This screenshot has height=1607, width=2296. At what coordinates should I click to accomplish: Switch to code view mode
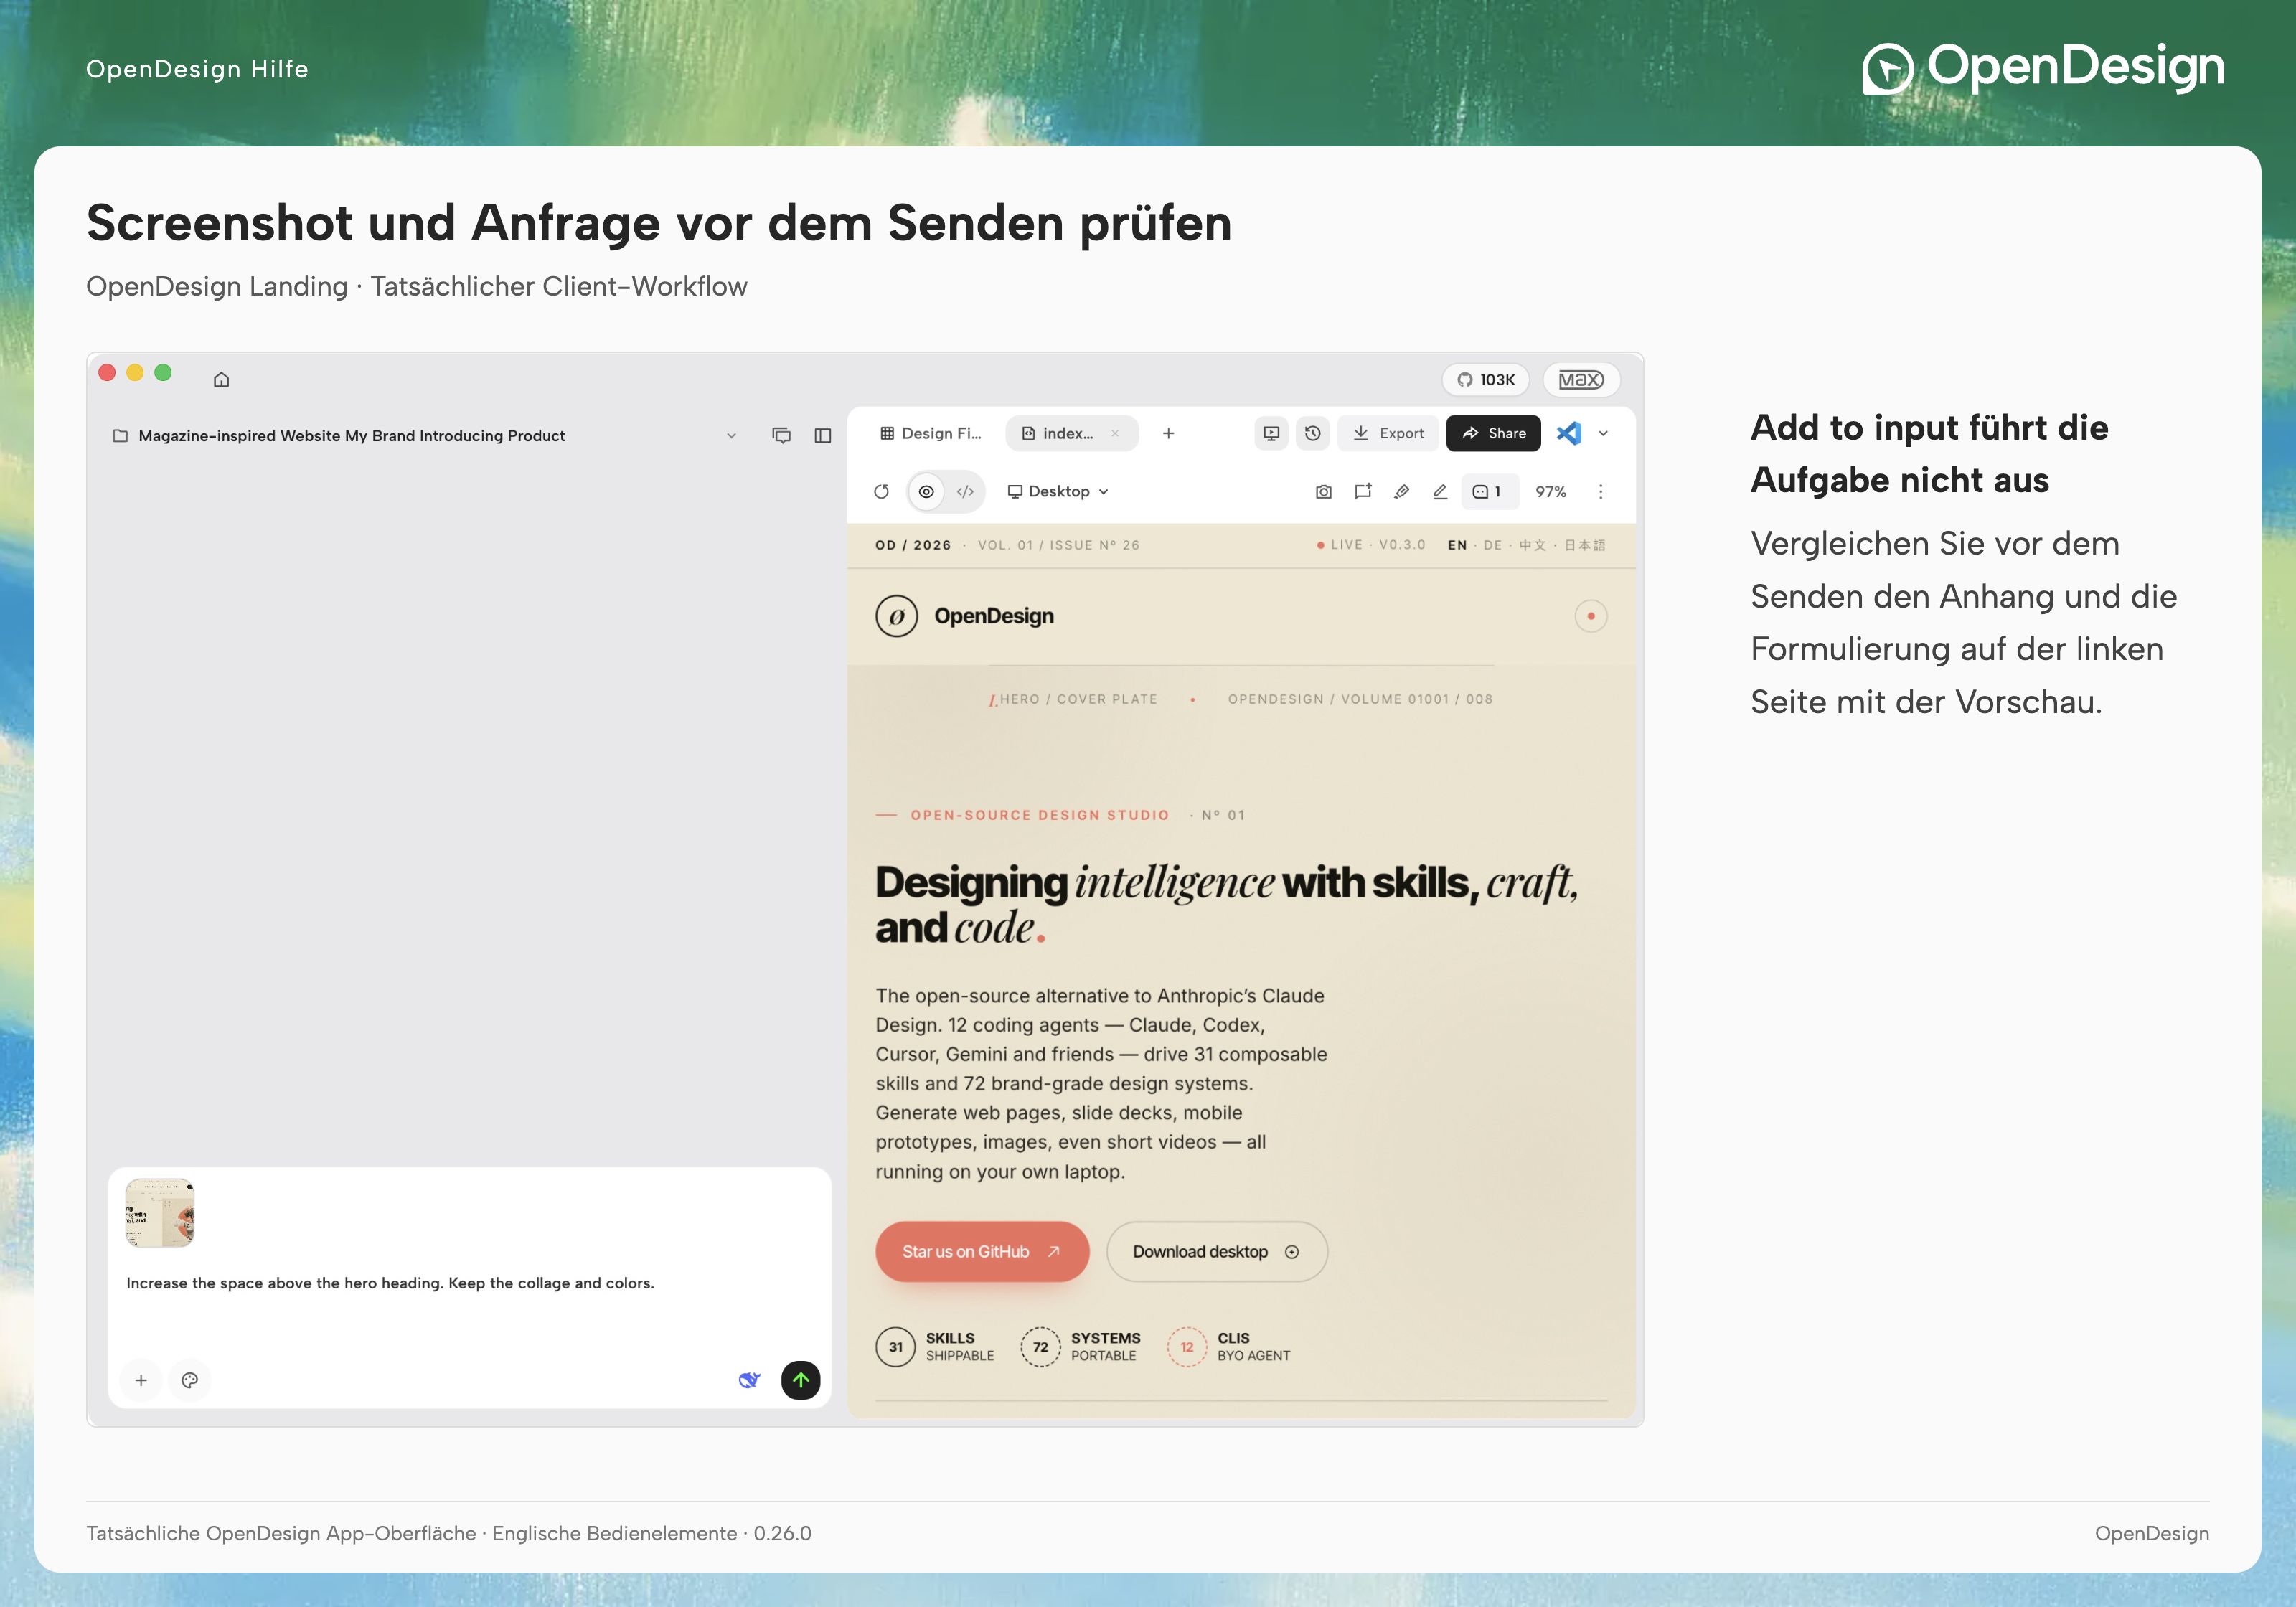965,491
